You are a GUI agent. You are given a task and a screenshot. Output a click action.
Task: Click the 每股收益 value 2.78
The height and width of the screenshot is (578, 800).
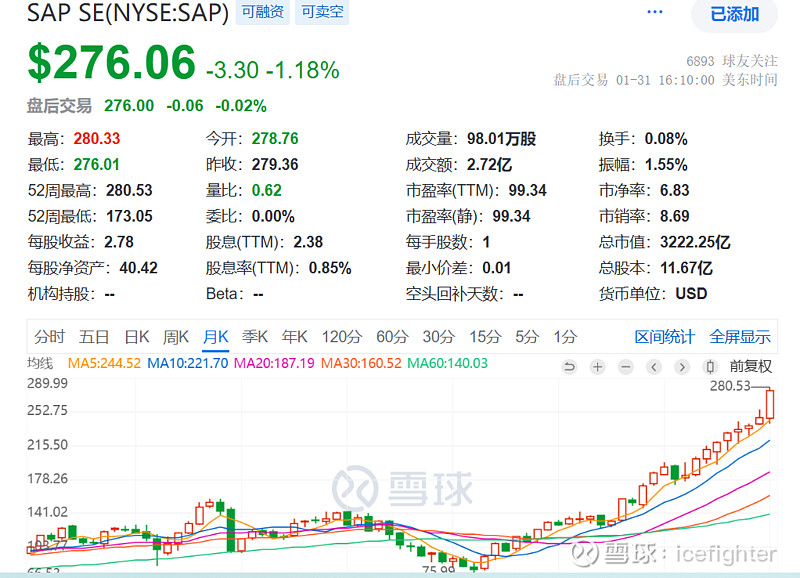click(119, 242)
